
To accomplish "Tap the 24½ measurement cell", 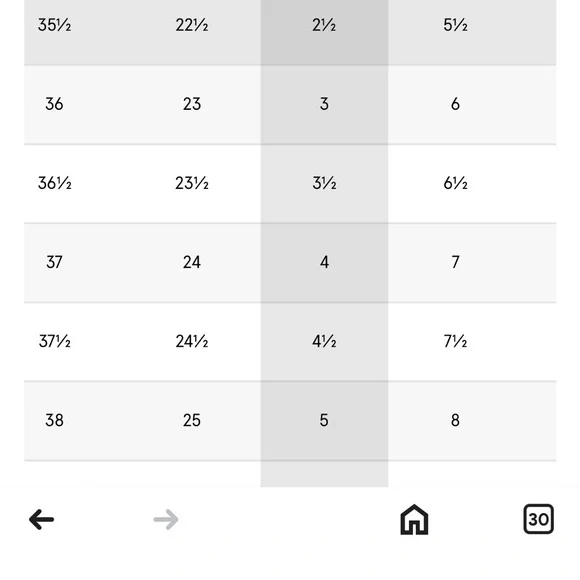I will [x=192, y=341].
